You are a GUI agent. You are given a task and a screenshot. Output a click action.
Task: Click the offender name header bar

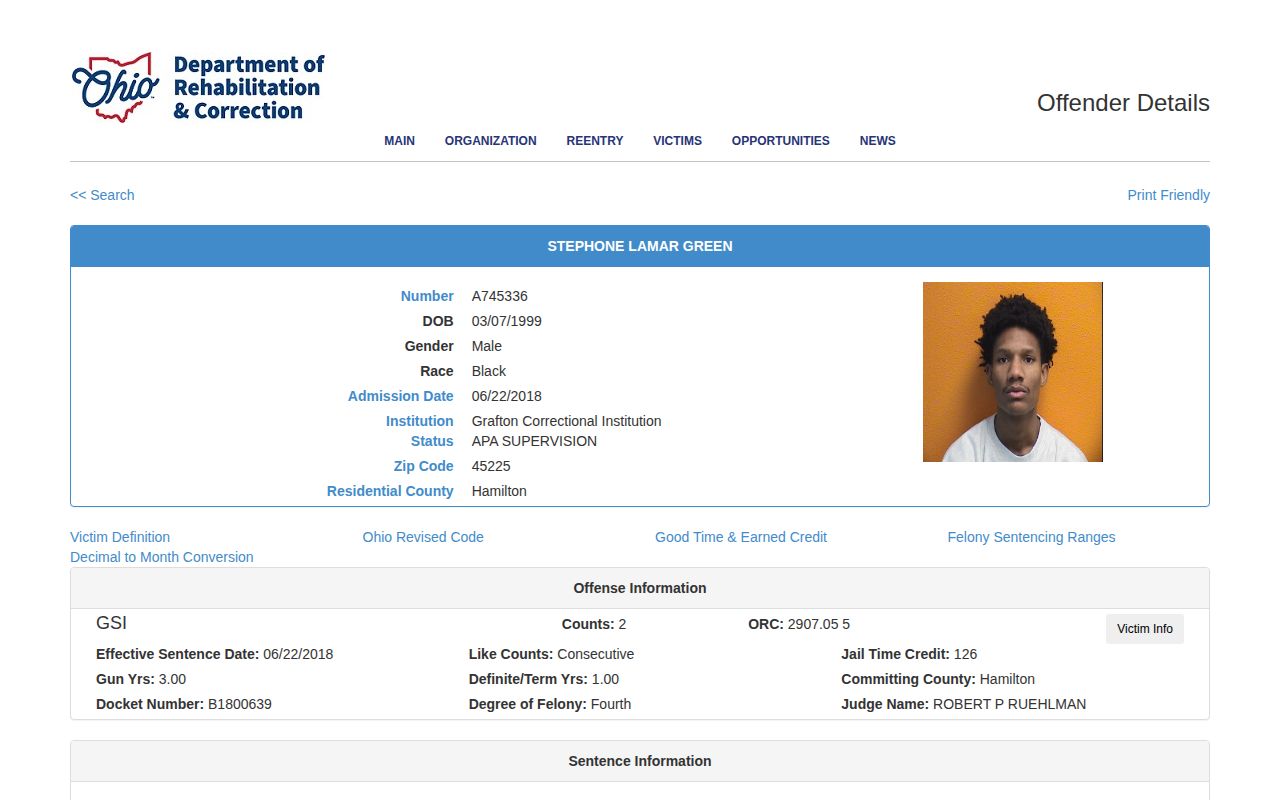coord(640,246)
